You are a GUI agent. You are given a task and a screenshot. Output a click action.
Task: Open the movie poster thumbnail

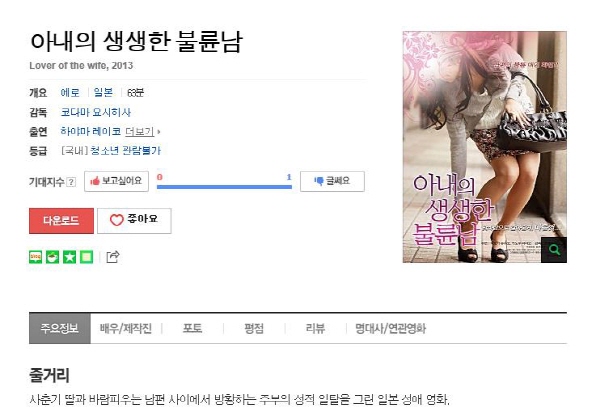pyautogui.click(x=484, y=147)
